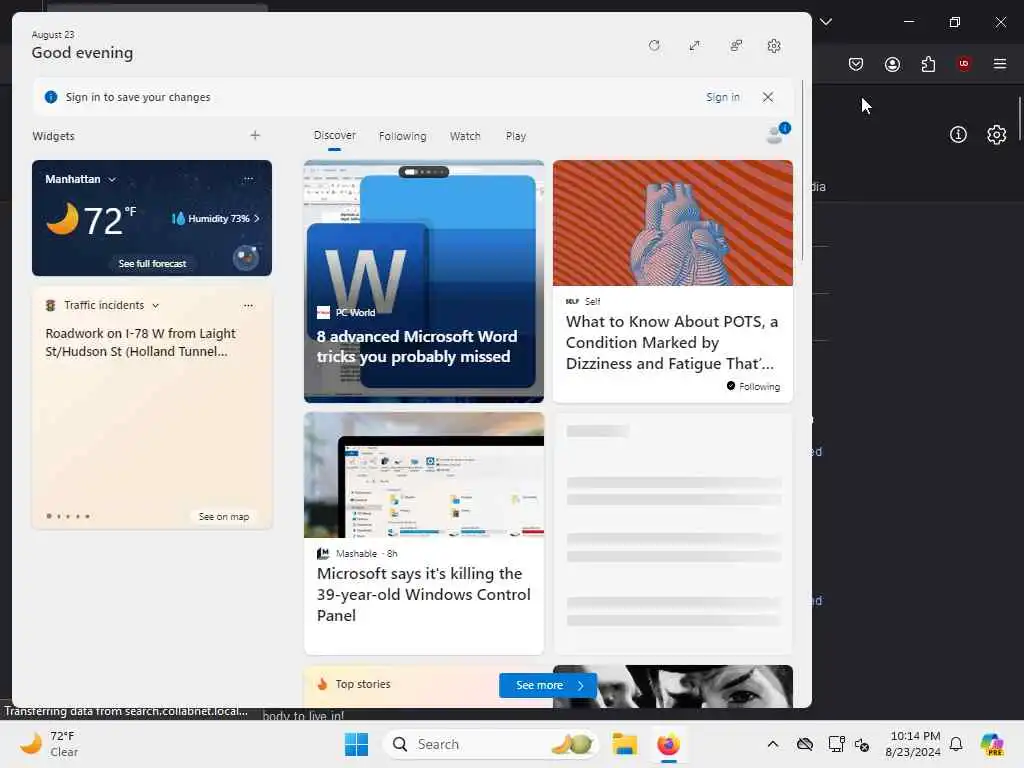Click See on map in traffic widget
1024x768 pixels.
click(x=224, y=516)
